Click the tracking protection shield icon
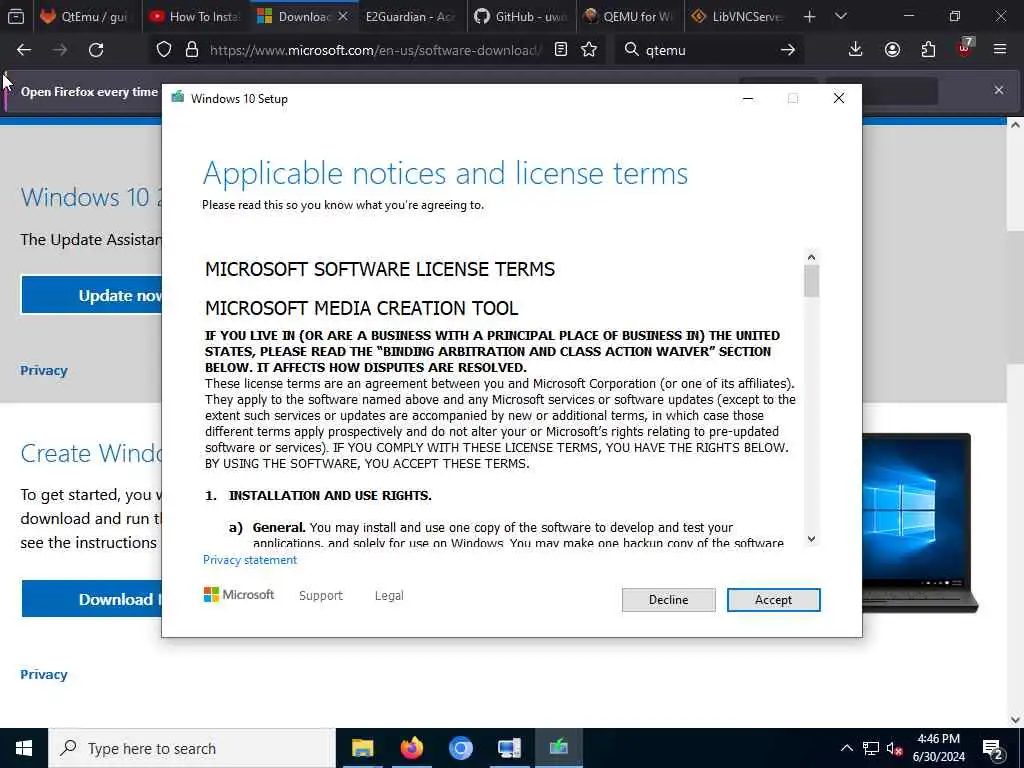 pyautogui.click(x=164, y=50)
